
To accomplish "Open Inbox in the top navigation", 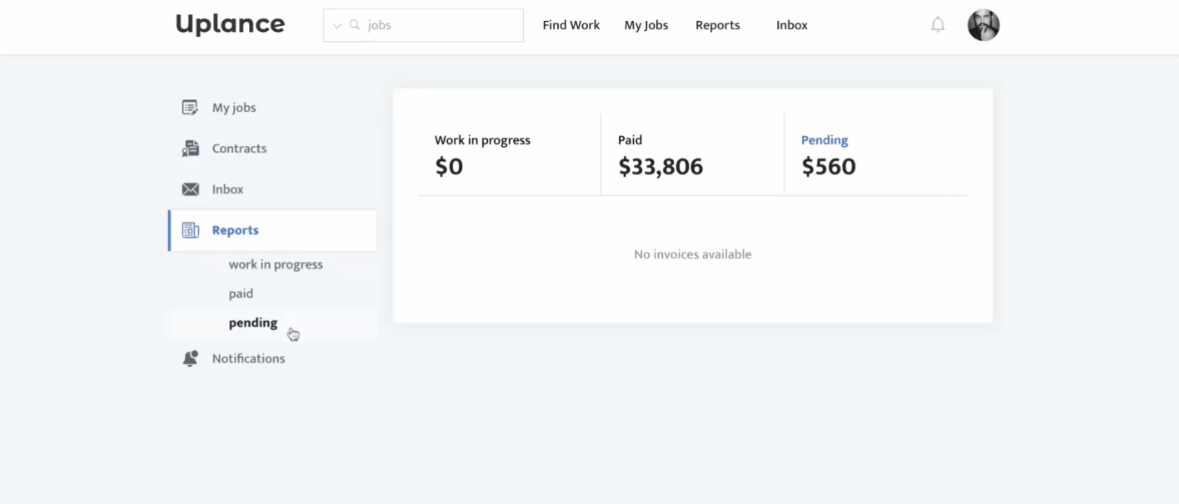I will click(791, 25).
